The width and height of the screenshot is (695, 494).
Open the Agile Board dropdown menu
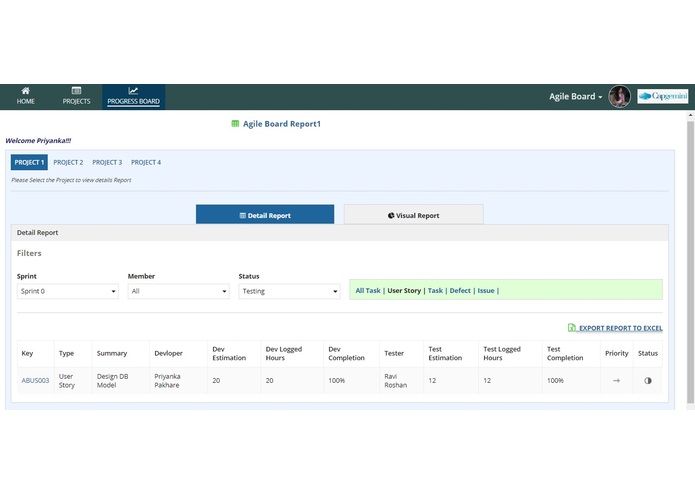pos(575,97)
